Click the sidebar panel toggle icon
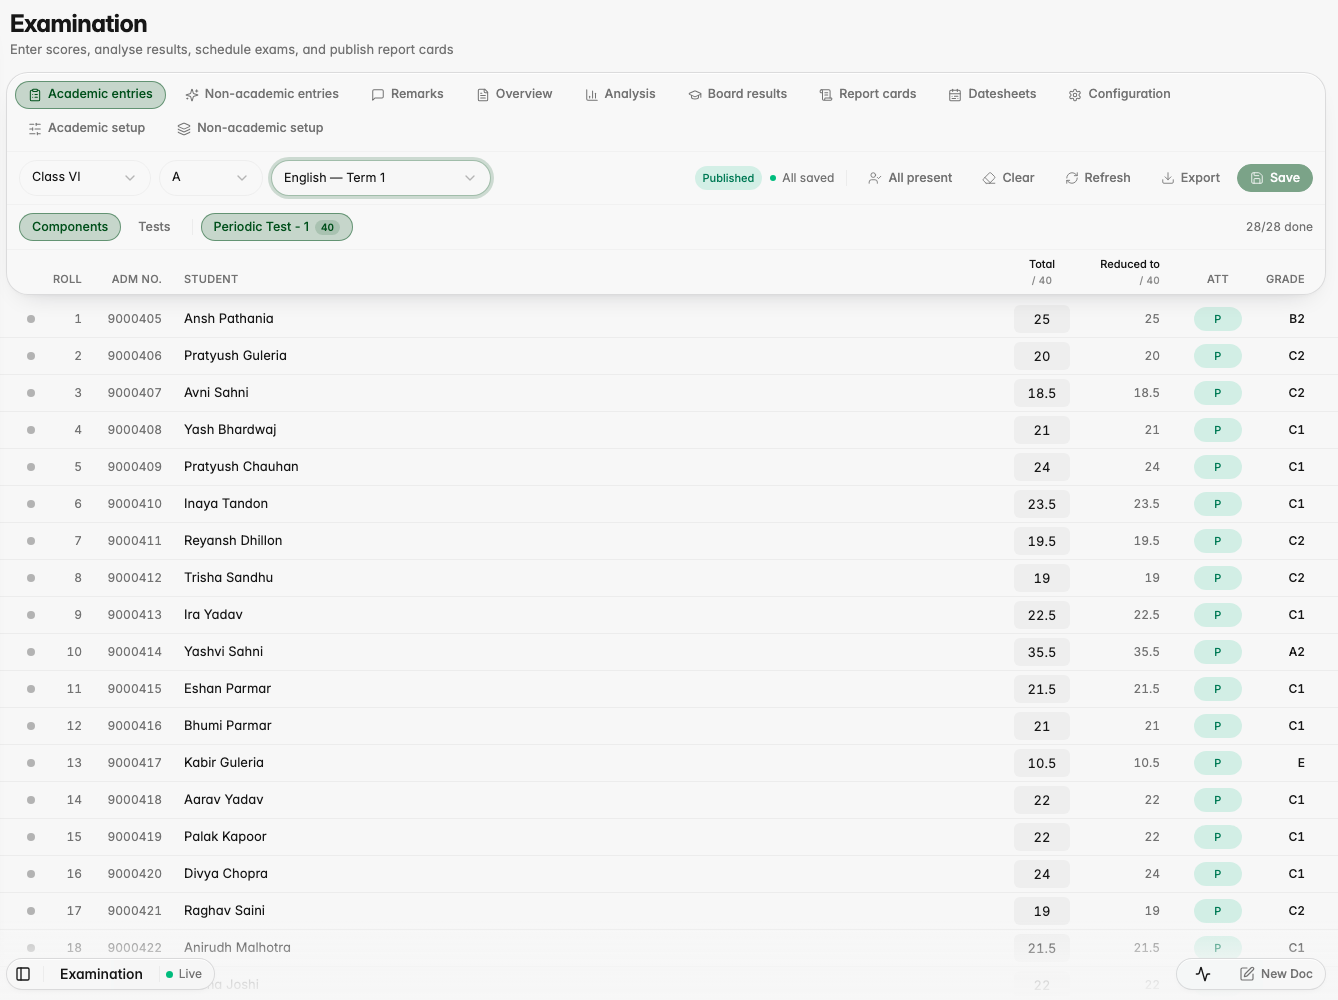The image size is (1338, 1000). [23, 974]
